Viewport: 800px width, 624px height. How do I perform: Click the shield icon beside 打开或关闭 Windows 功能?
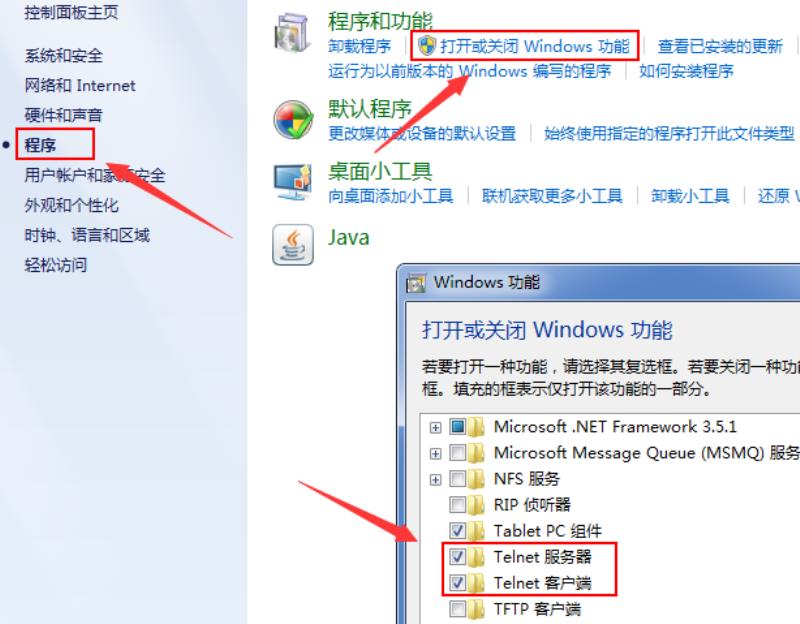(427, 45)
